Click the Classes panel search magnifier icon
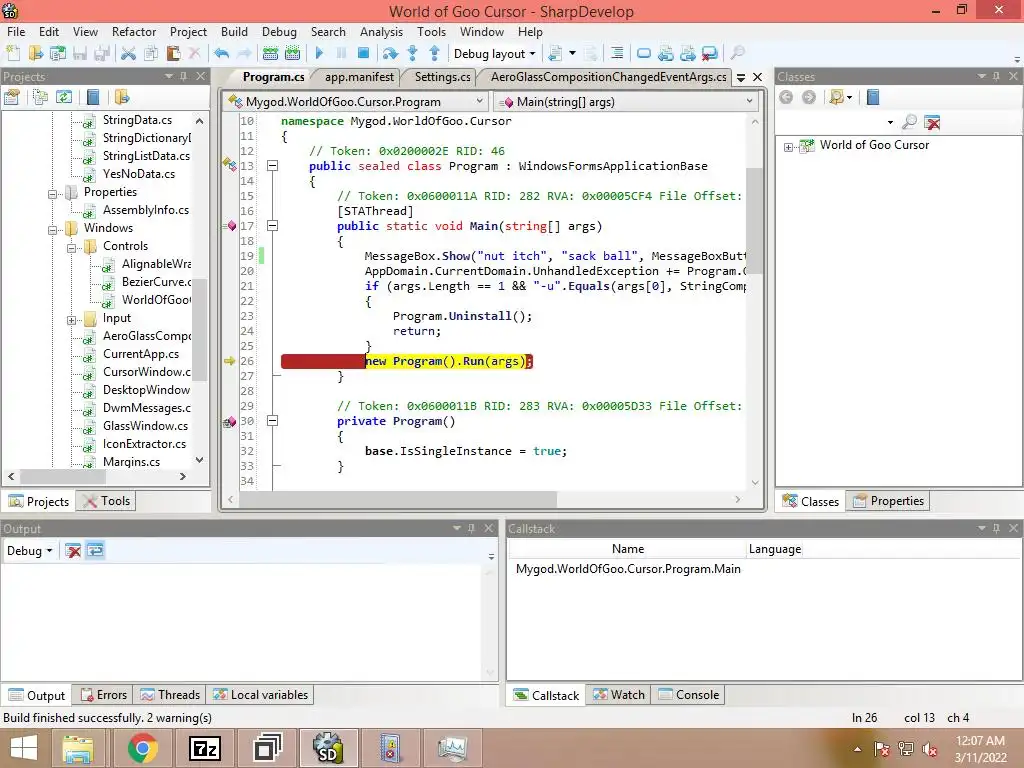The width and height of the screenshot is (1024, 768). (x=909, y=121)
